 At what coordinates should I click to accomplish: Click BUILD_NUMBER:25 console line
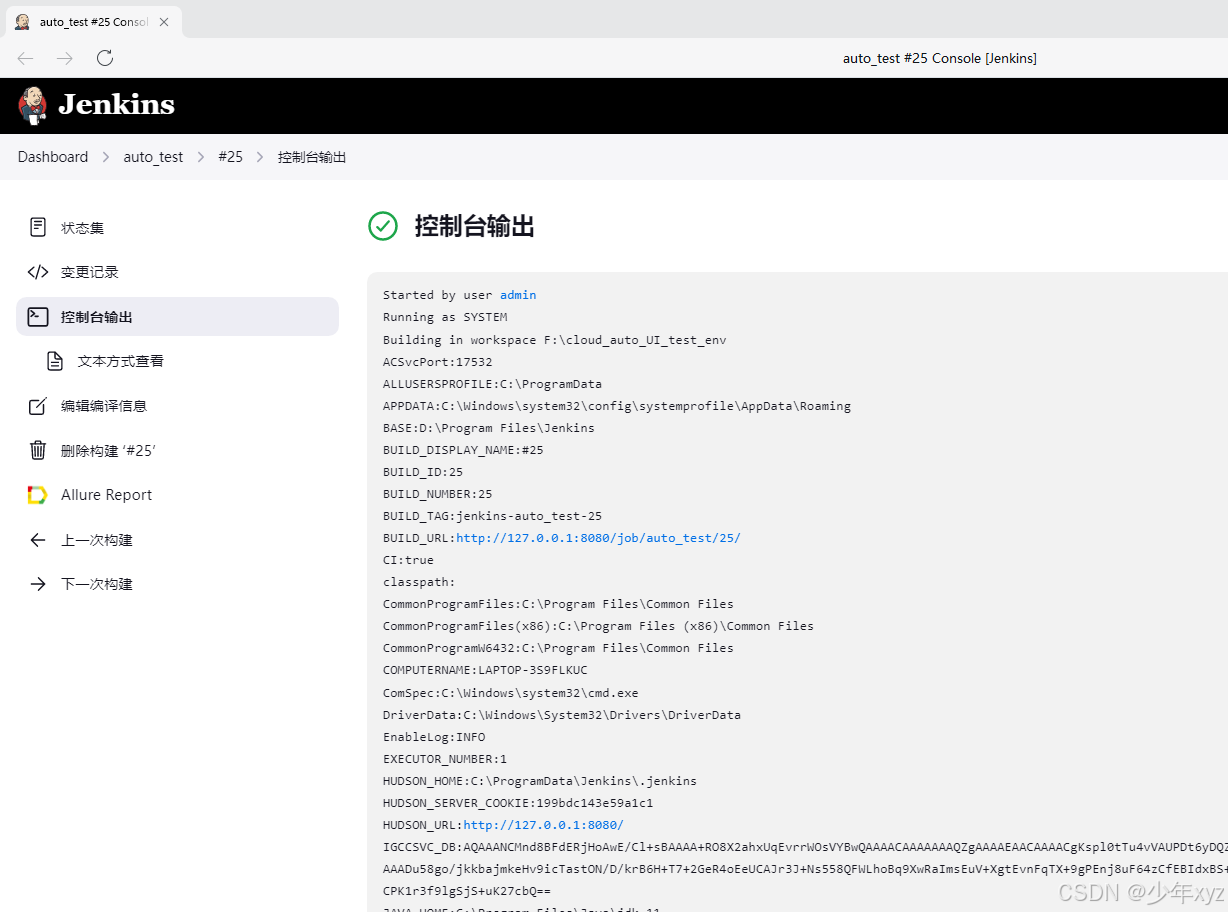(438, 494)
